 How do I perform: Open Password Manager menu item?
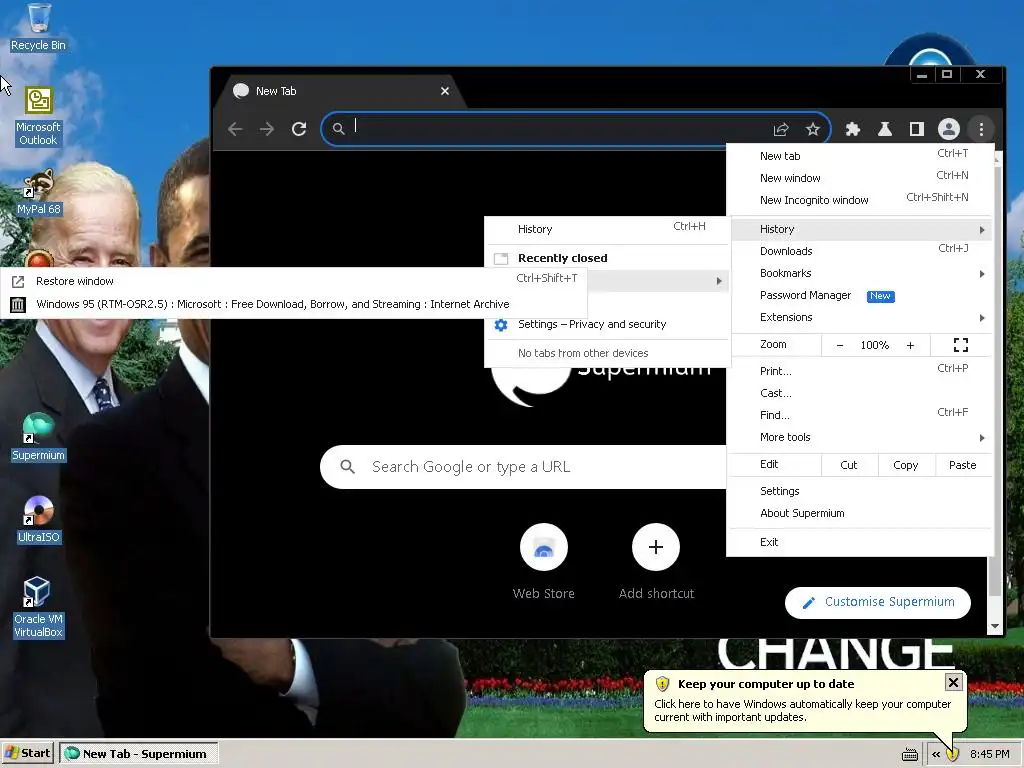(860, 295)
